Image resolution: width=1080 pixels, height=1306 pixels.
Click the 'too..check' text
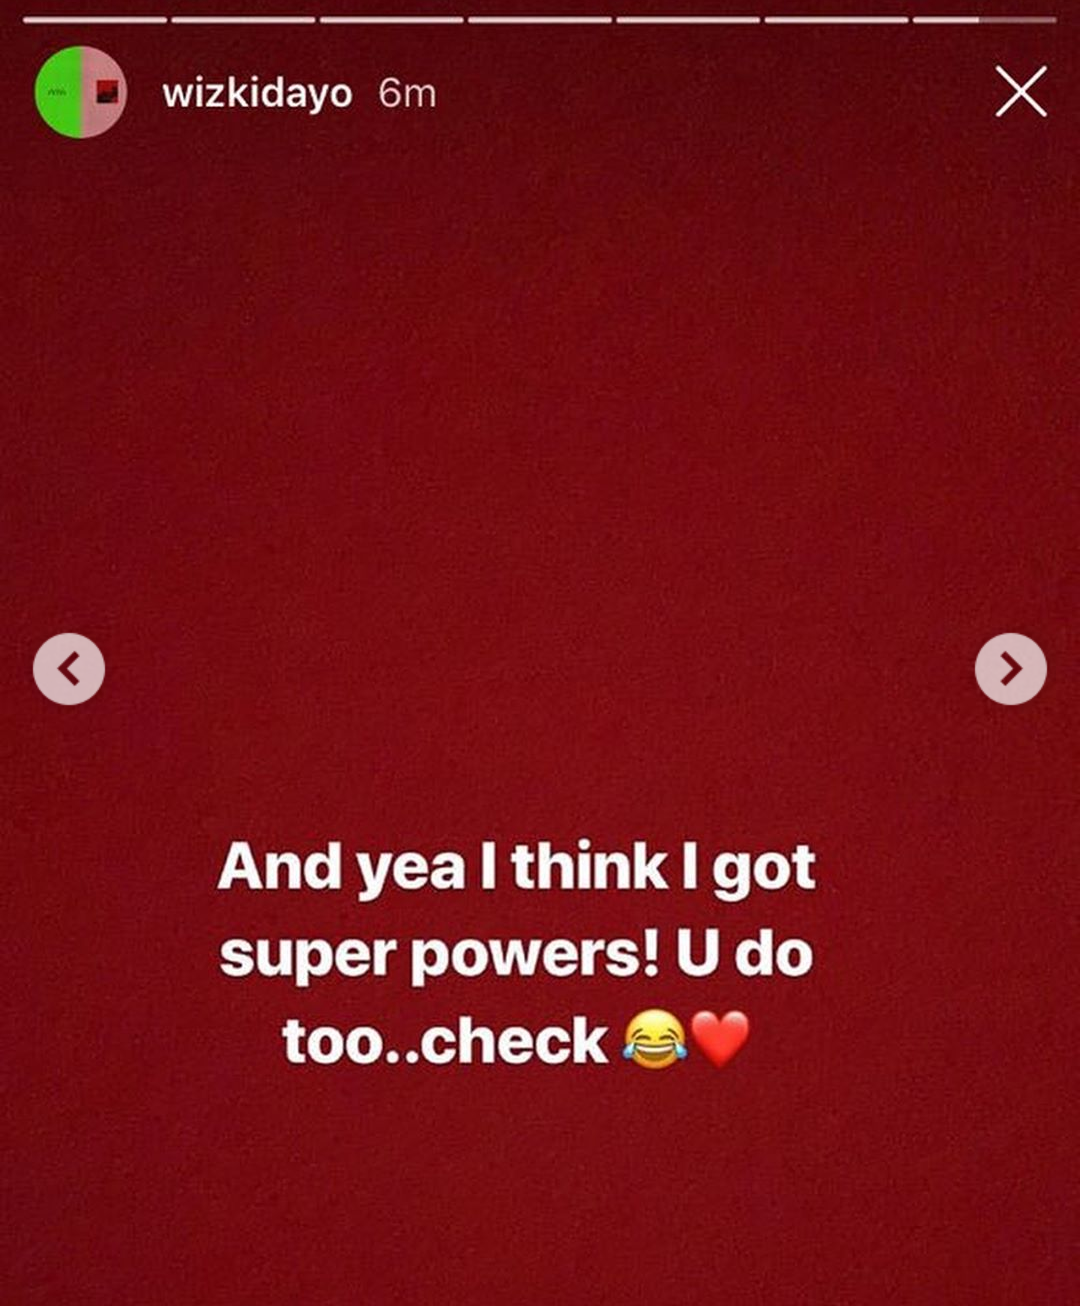[x=446, y=1040]
